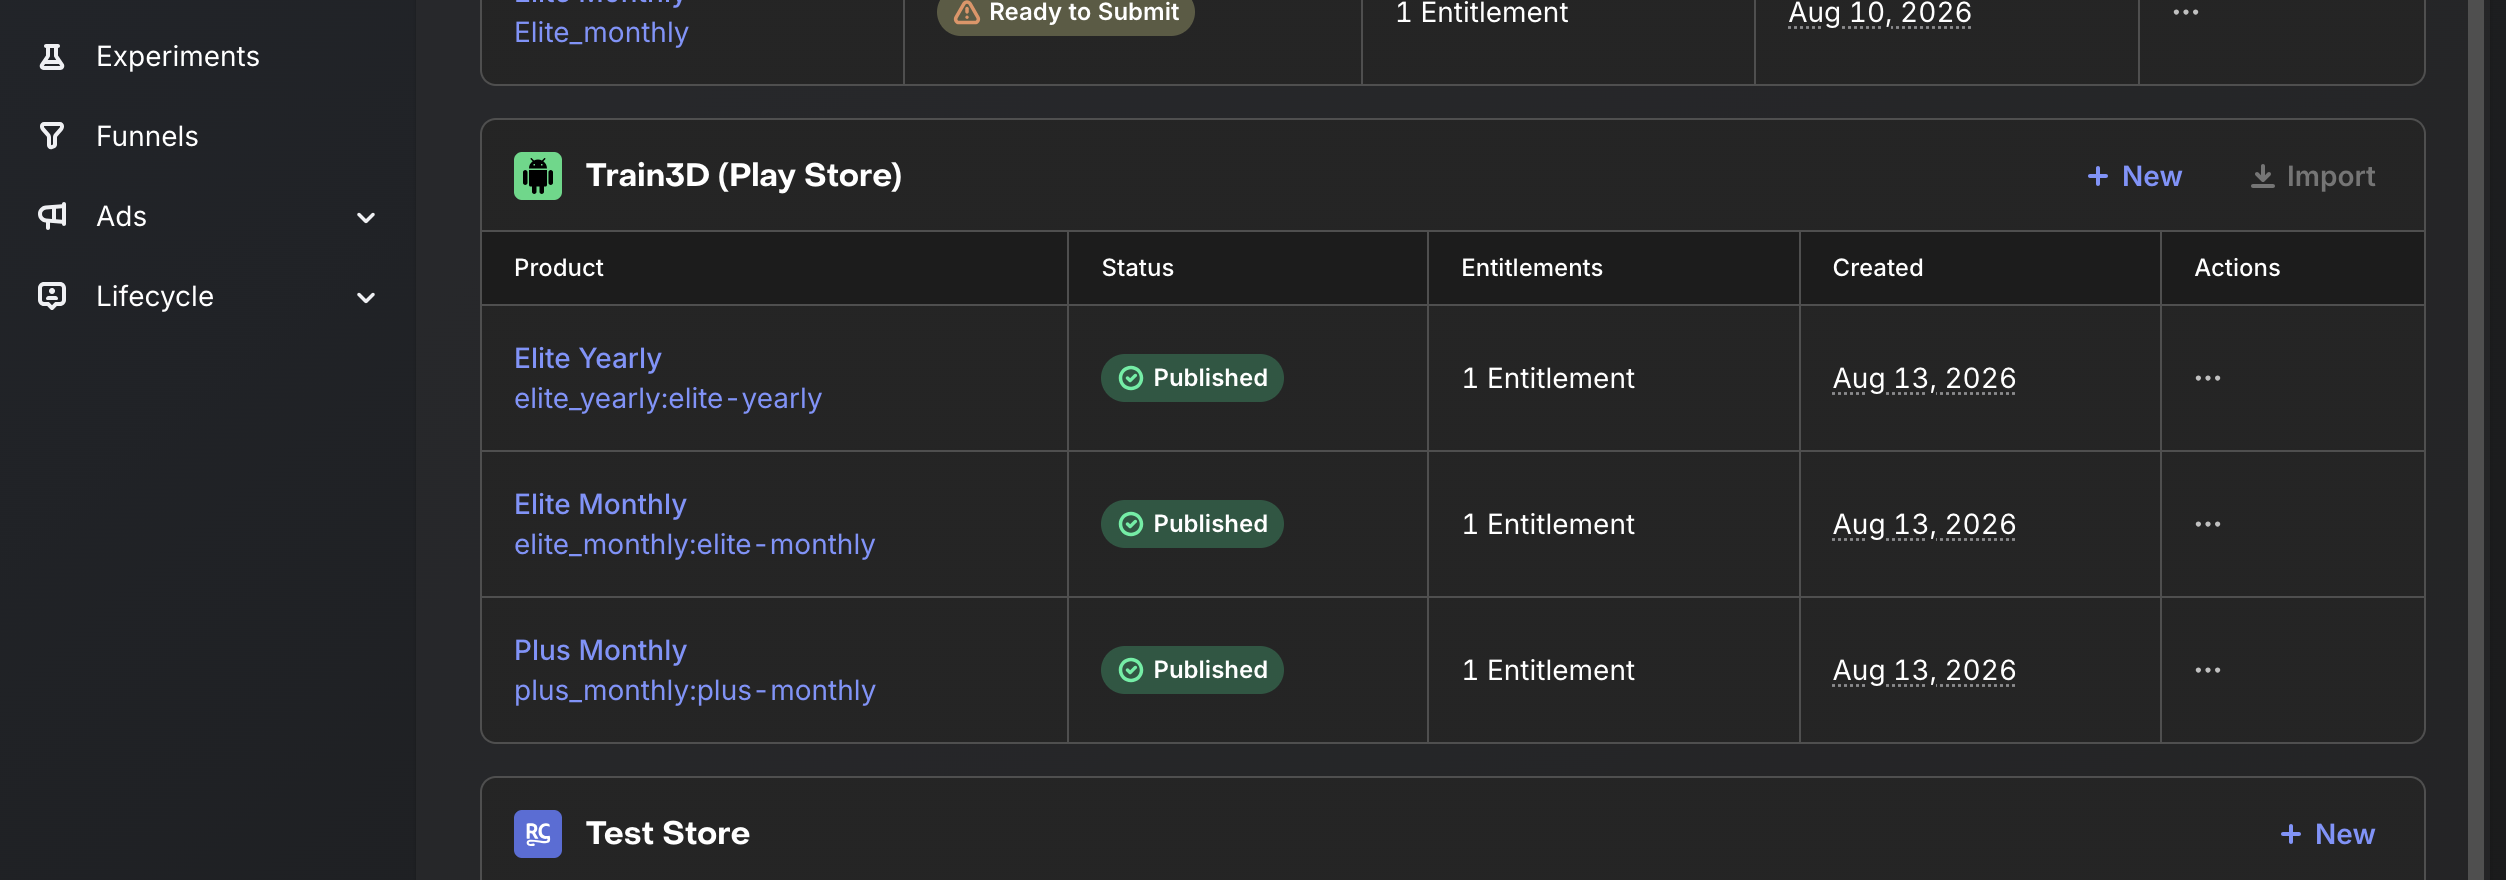
Task: Open actions menu for Elite Monthly Play Store row
Action: tap(2208, 524)
